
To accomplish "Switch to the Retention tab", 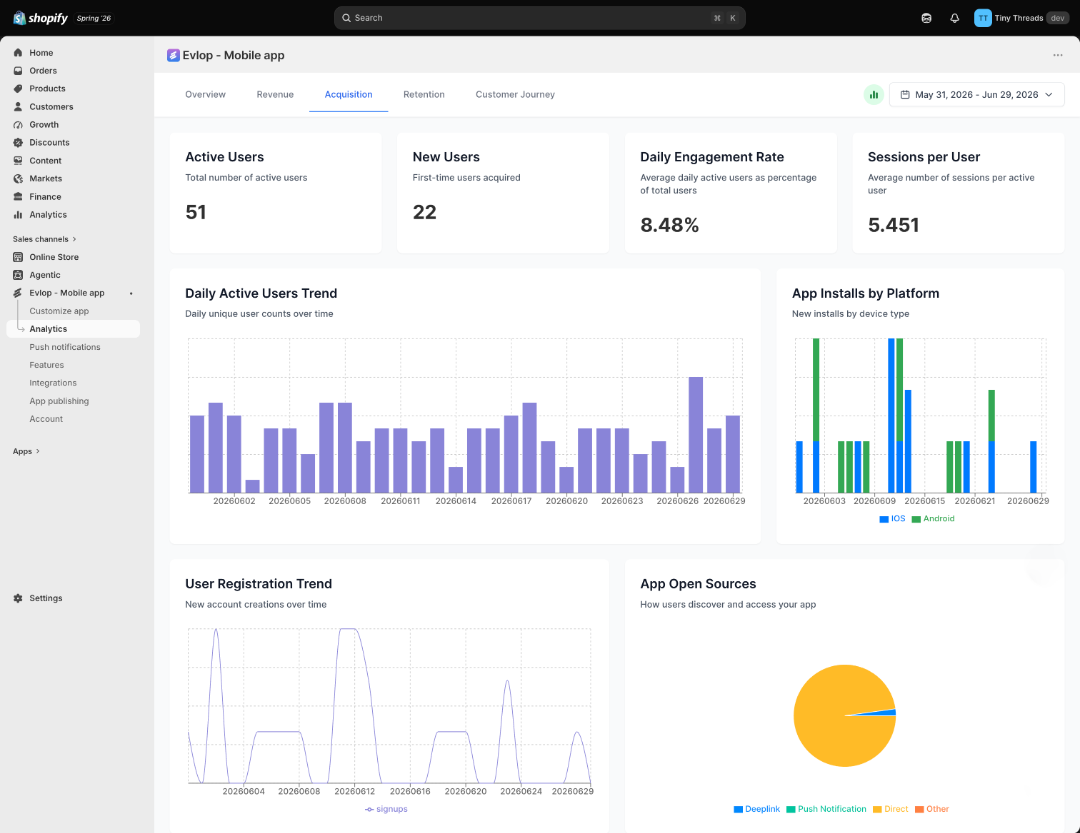I will [x=424, y=94].
